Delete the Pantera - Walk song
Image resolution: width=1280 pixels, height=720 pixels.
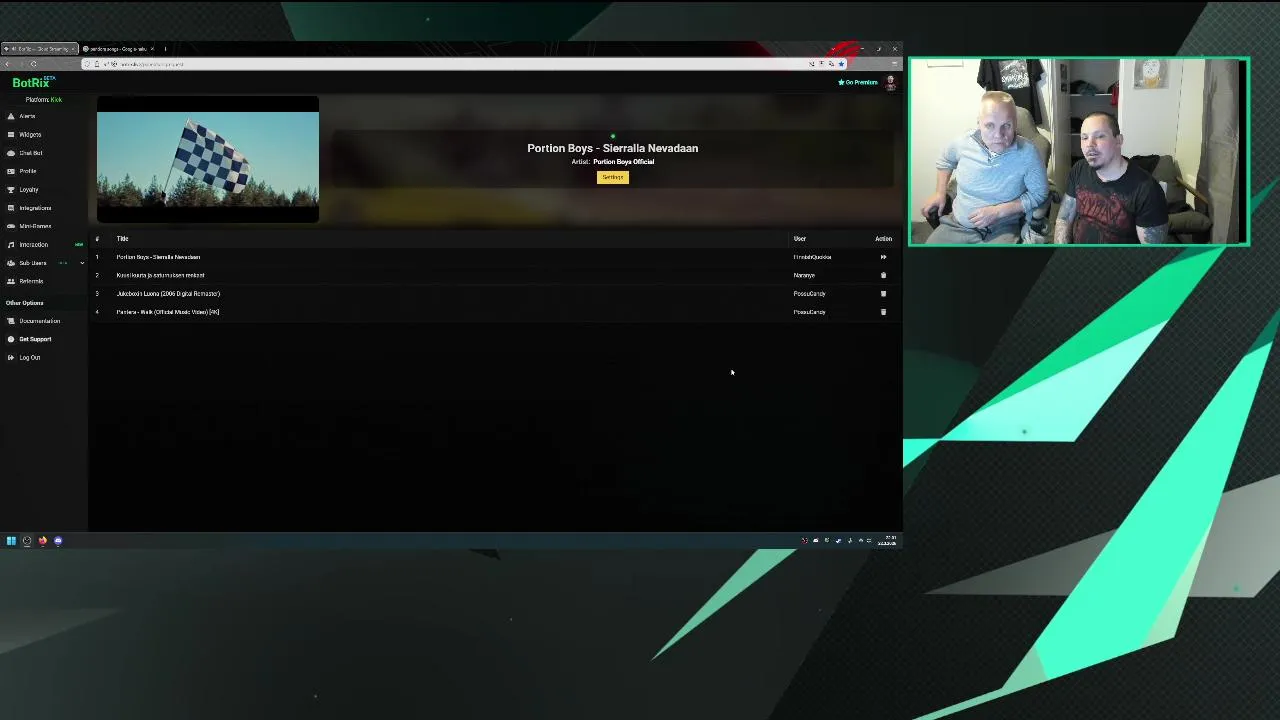[883, 312]
